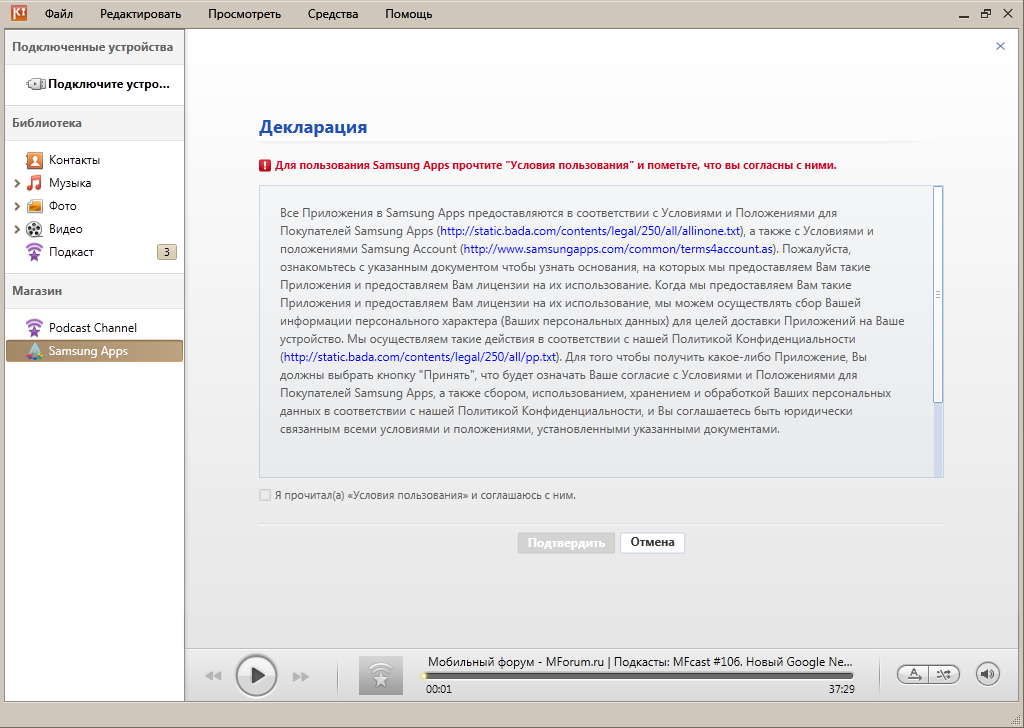
Task: Click the Подтвердить button
Action: 566,543
